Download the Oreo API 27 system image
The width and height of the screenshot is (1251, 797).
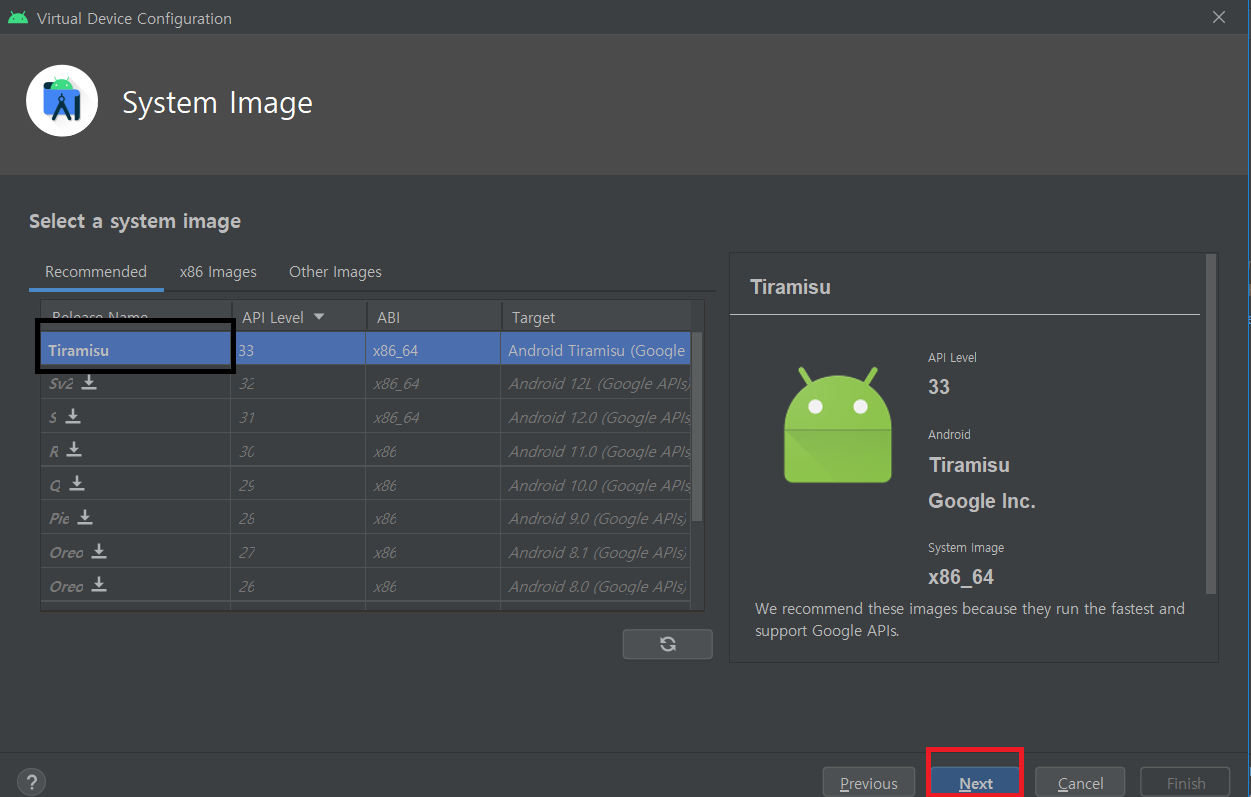(99, 551)
